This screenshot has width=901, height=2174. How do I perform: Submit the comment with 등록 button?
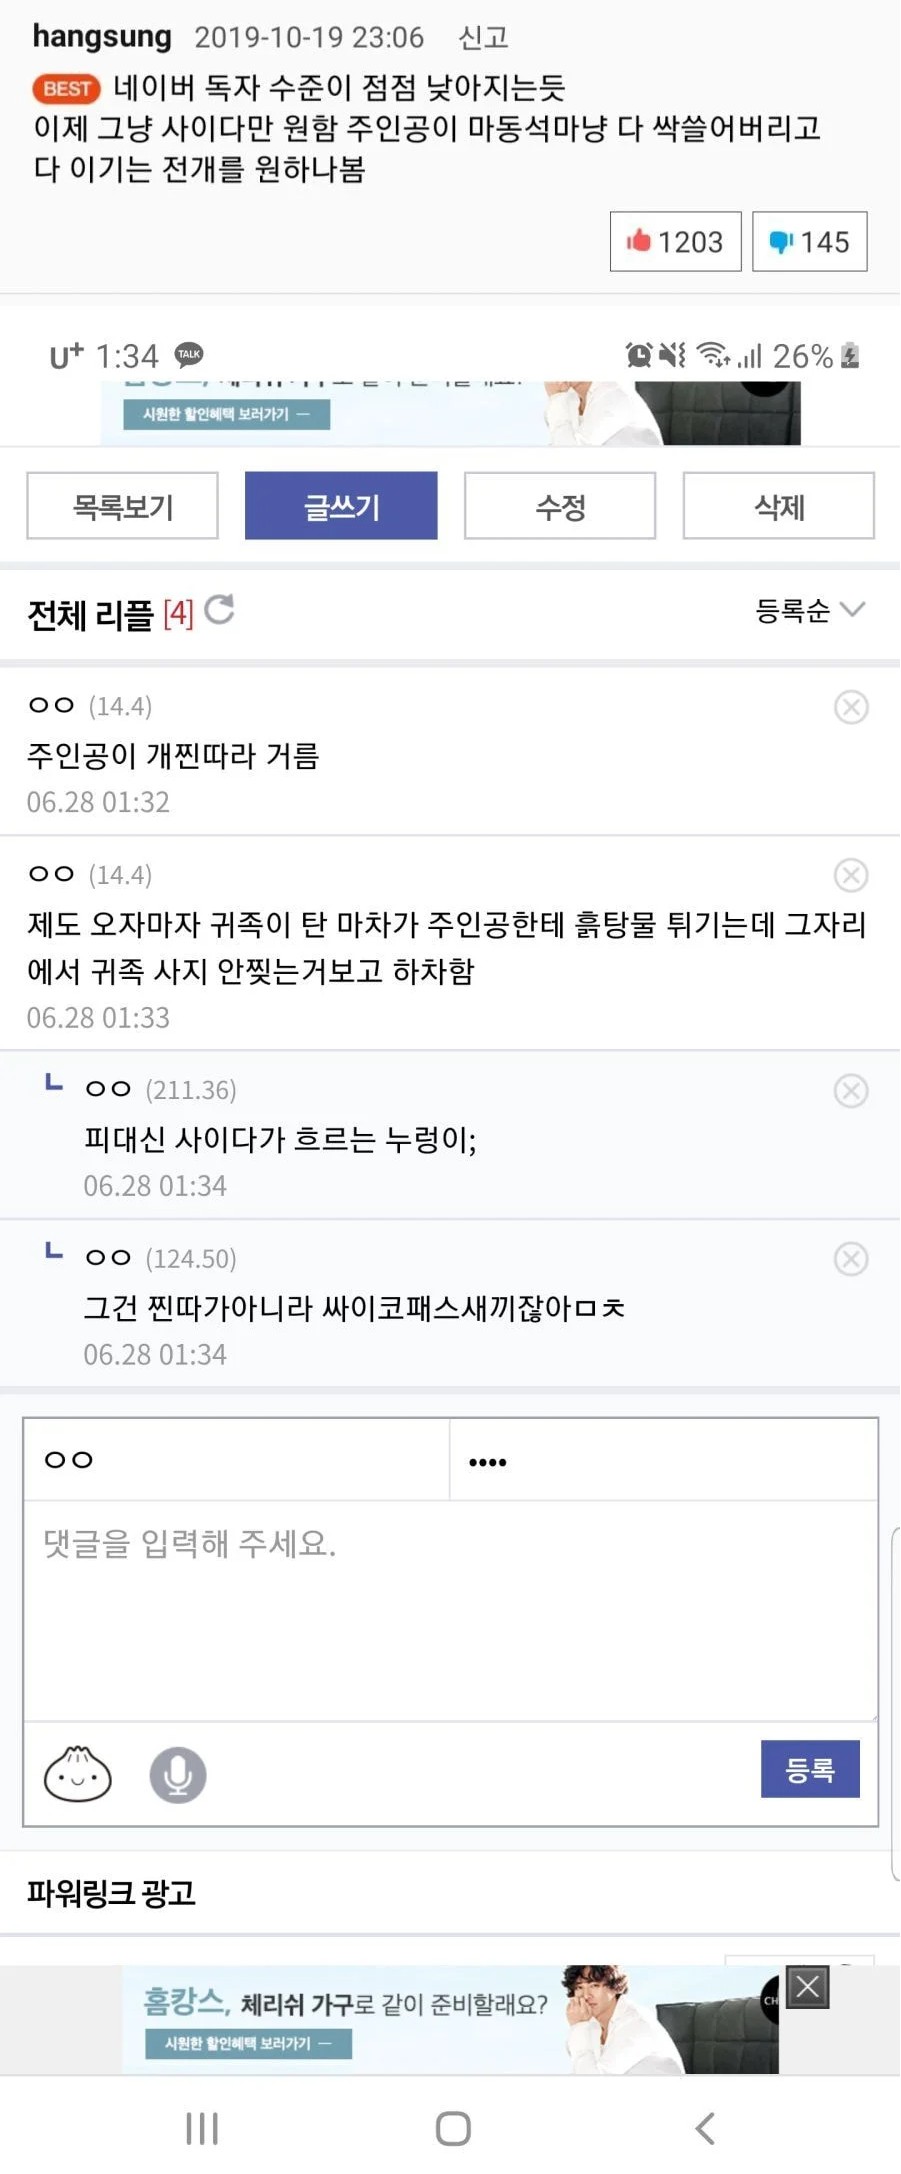point(810,1769)
